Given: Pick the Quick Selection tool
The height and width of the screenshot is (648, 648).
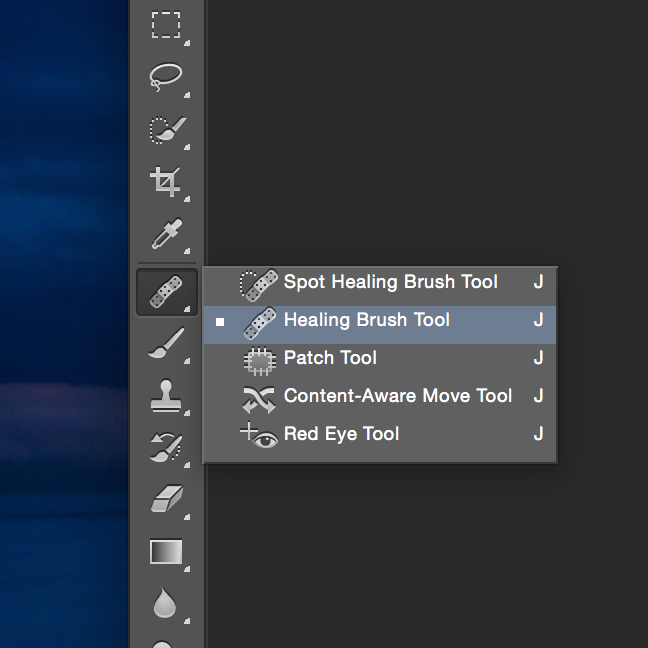Looking at the screenshot, I should pyautogui.click(x=166, y=130).
